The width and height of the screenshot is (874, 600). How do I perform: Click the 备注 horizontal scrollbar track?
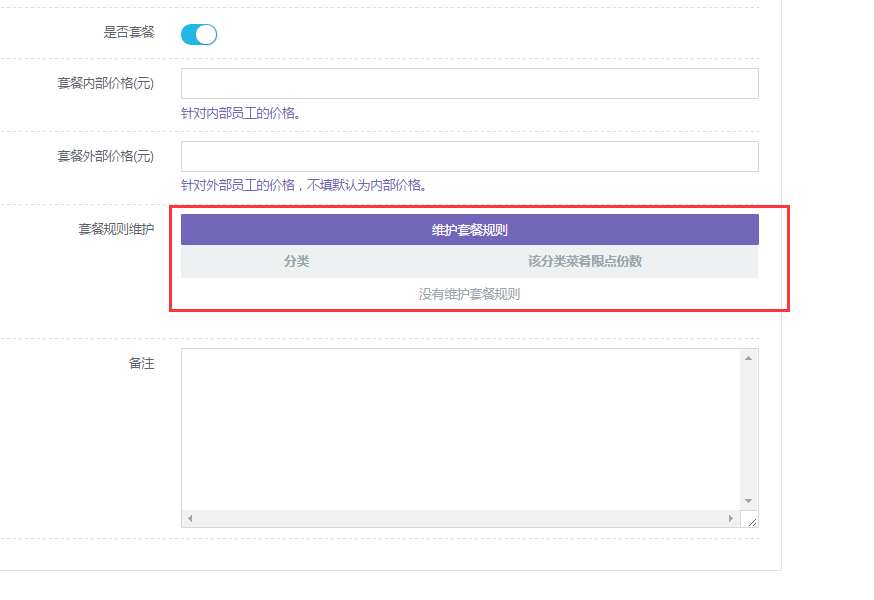point(460,519)
